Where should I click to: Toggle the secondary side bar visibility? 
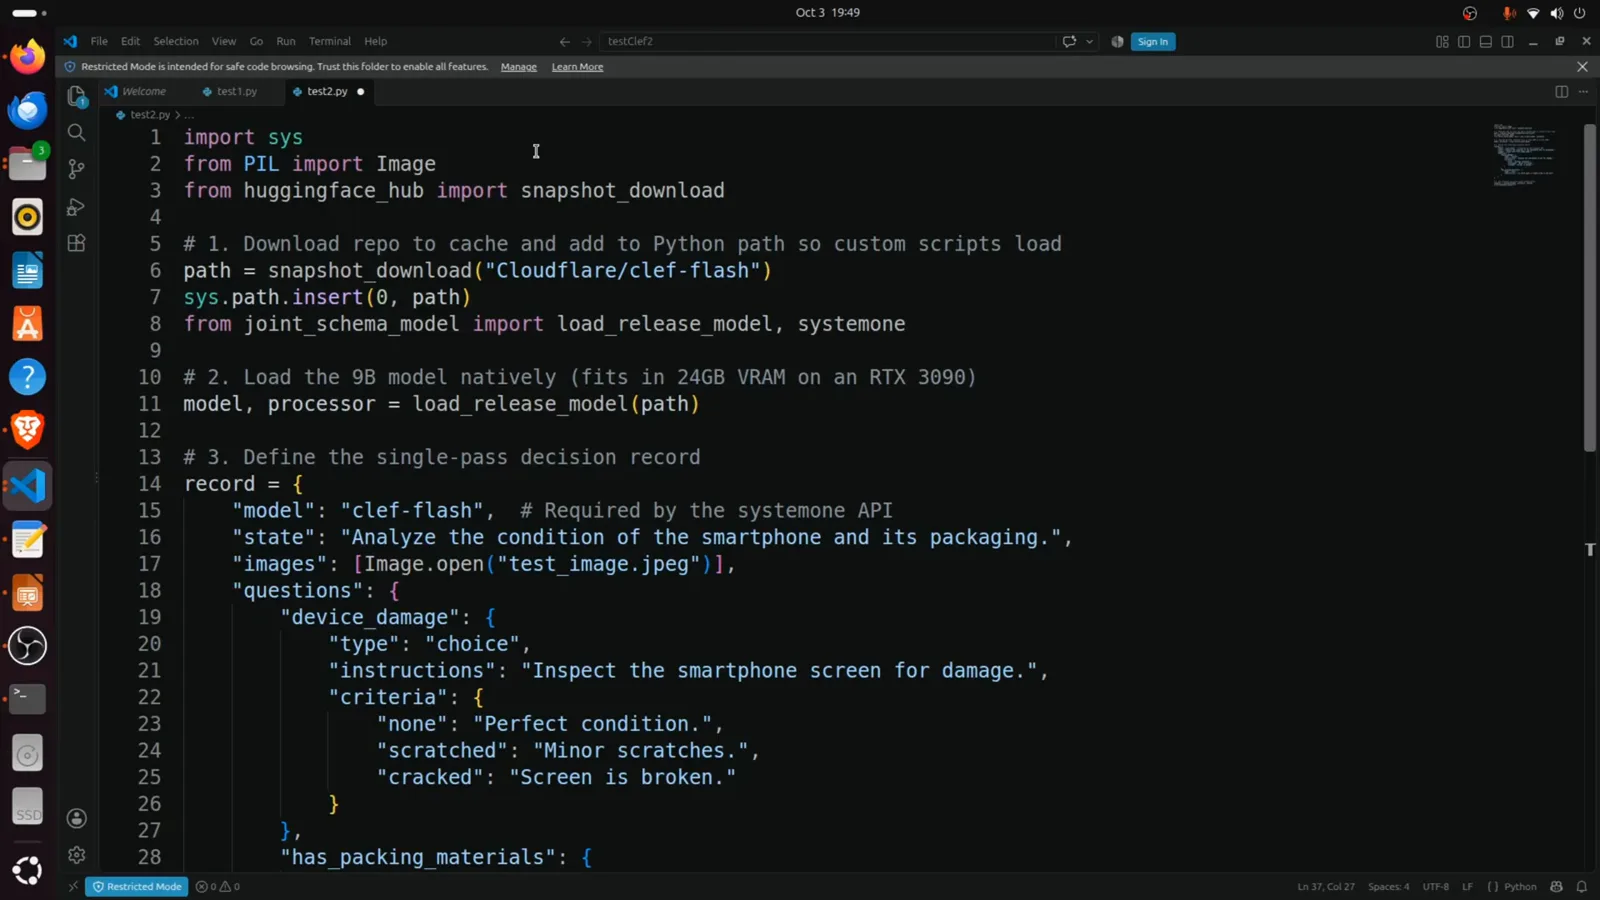[1508, 41]
